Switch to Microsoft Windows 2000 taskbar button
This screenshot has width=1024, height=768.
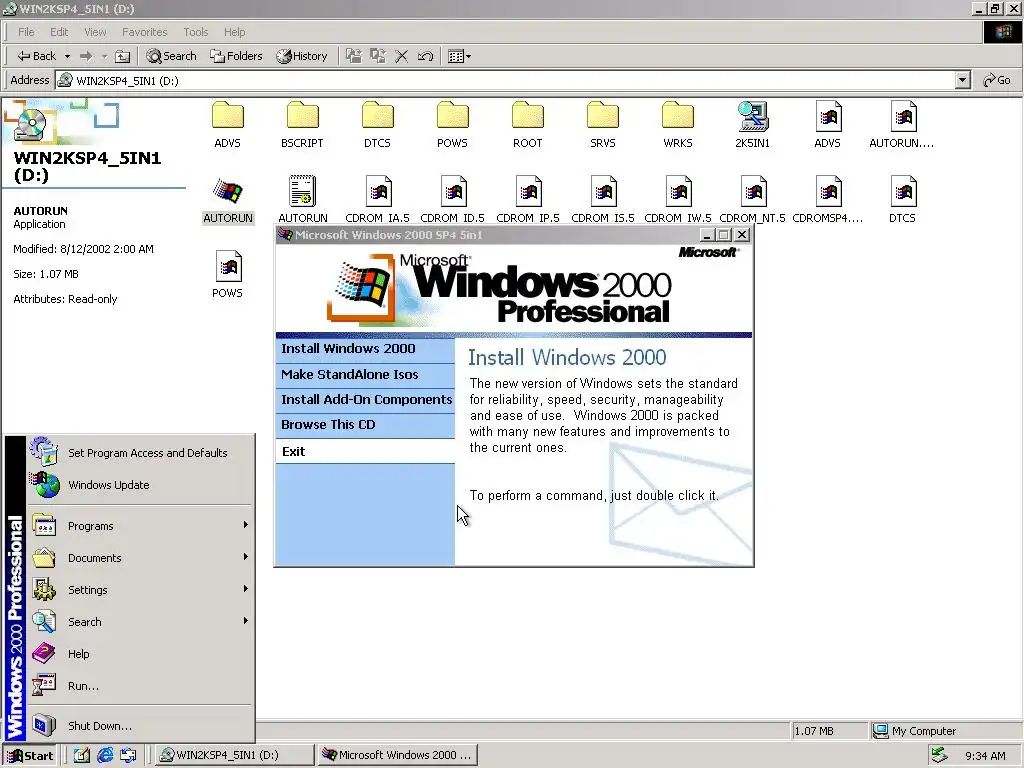(x=398, y=755)
